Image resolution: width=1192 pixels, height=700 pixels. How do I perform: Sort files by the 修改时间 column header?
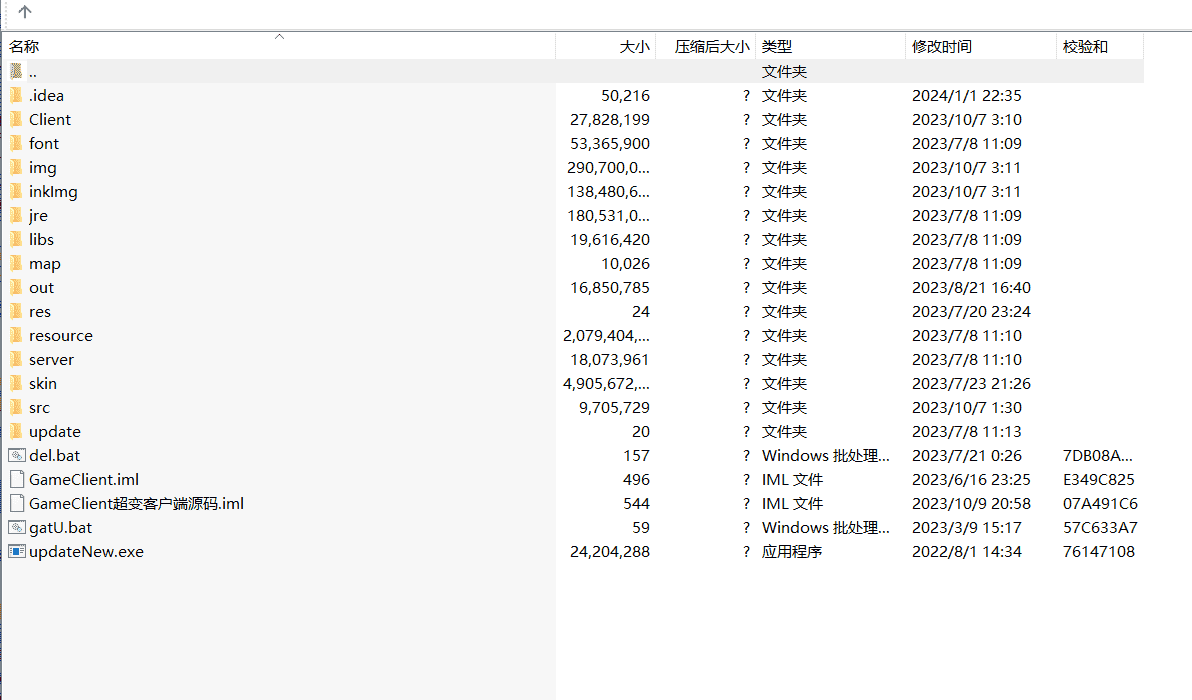[941, 46]
